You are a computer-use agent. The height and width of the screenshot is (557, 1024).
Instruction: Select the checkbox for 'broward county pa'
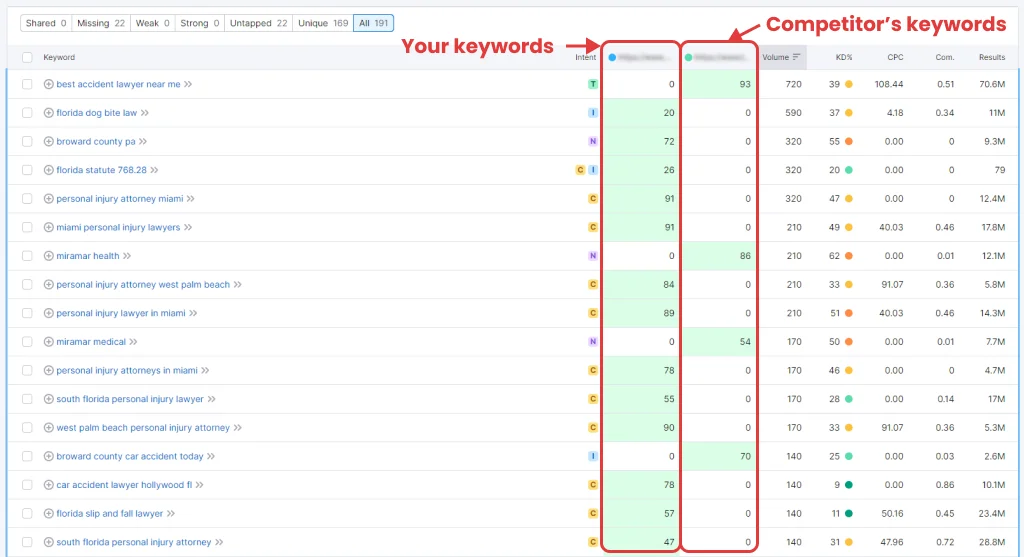pyautogui.click(x=27, y=142)
